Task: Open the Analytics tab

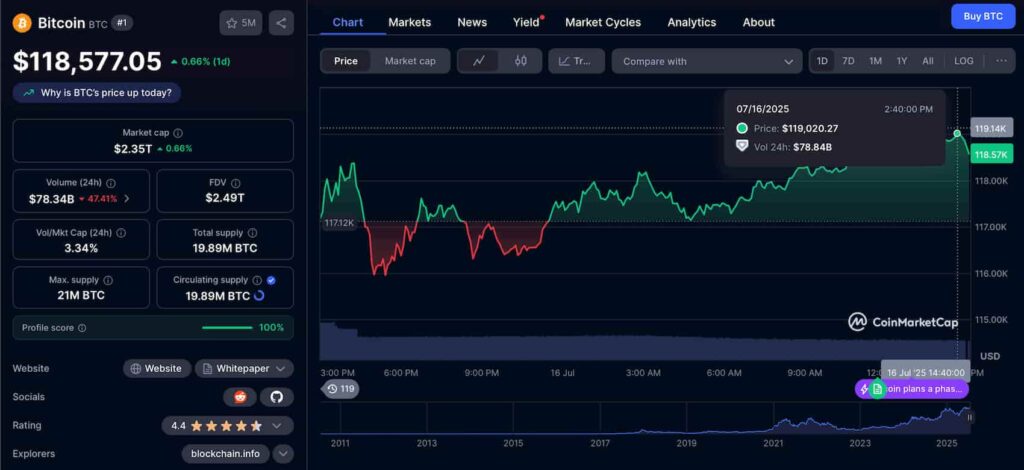Action: (692, 22)
